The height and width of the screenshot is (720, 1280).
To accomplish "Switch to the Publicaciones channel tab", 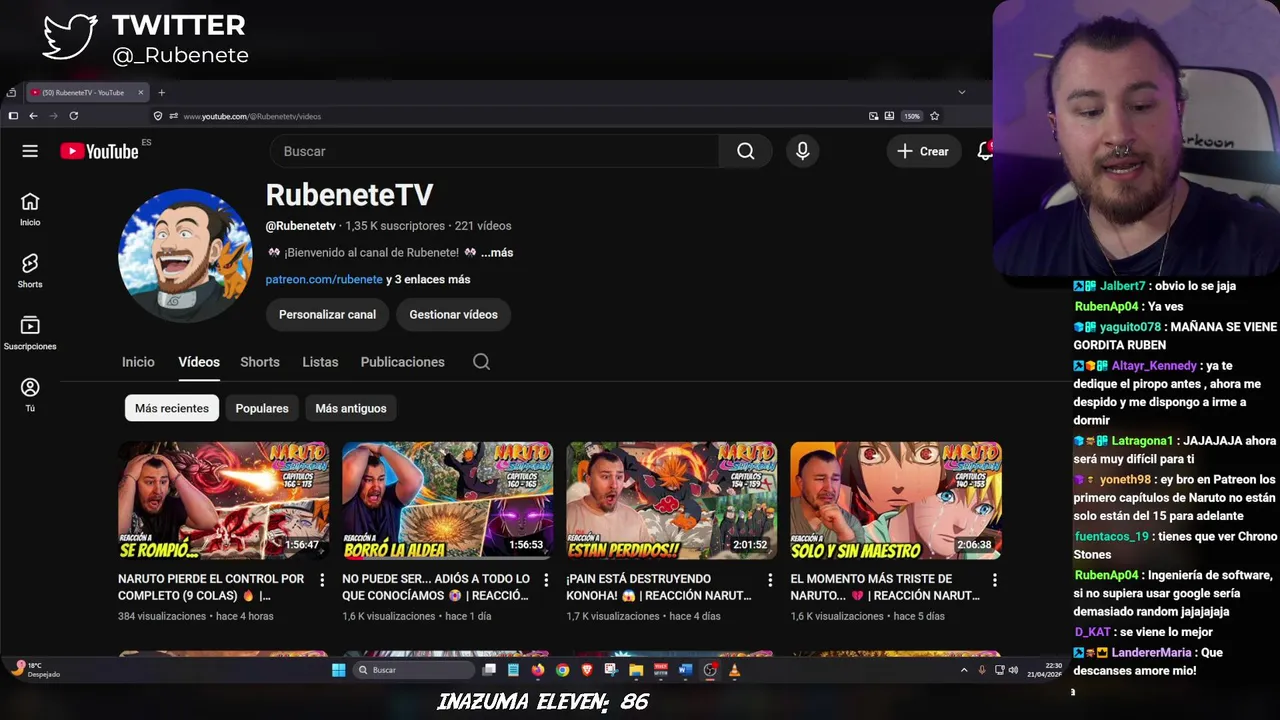I will pos(402,362).
